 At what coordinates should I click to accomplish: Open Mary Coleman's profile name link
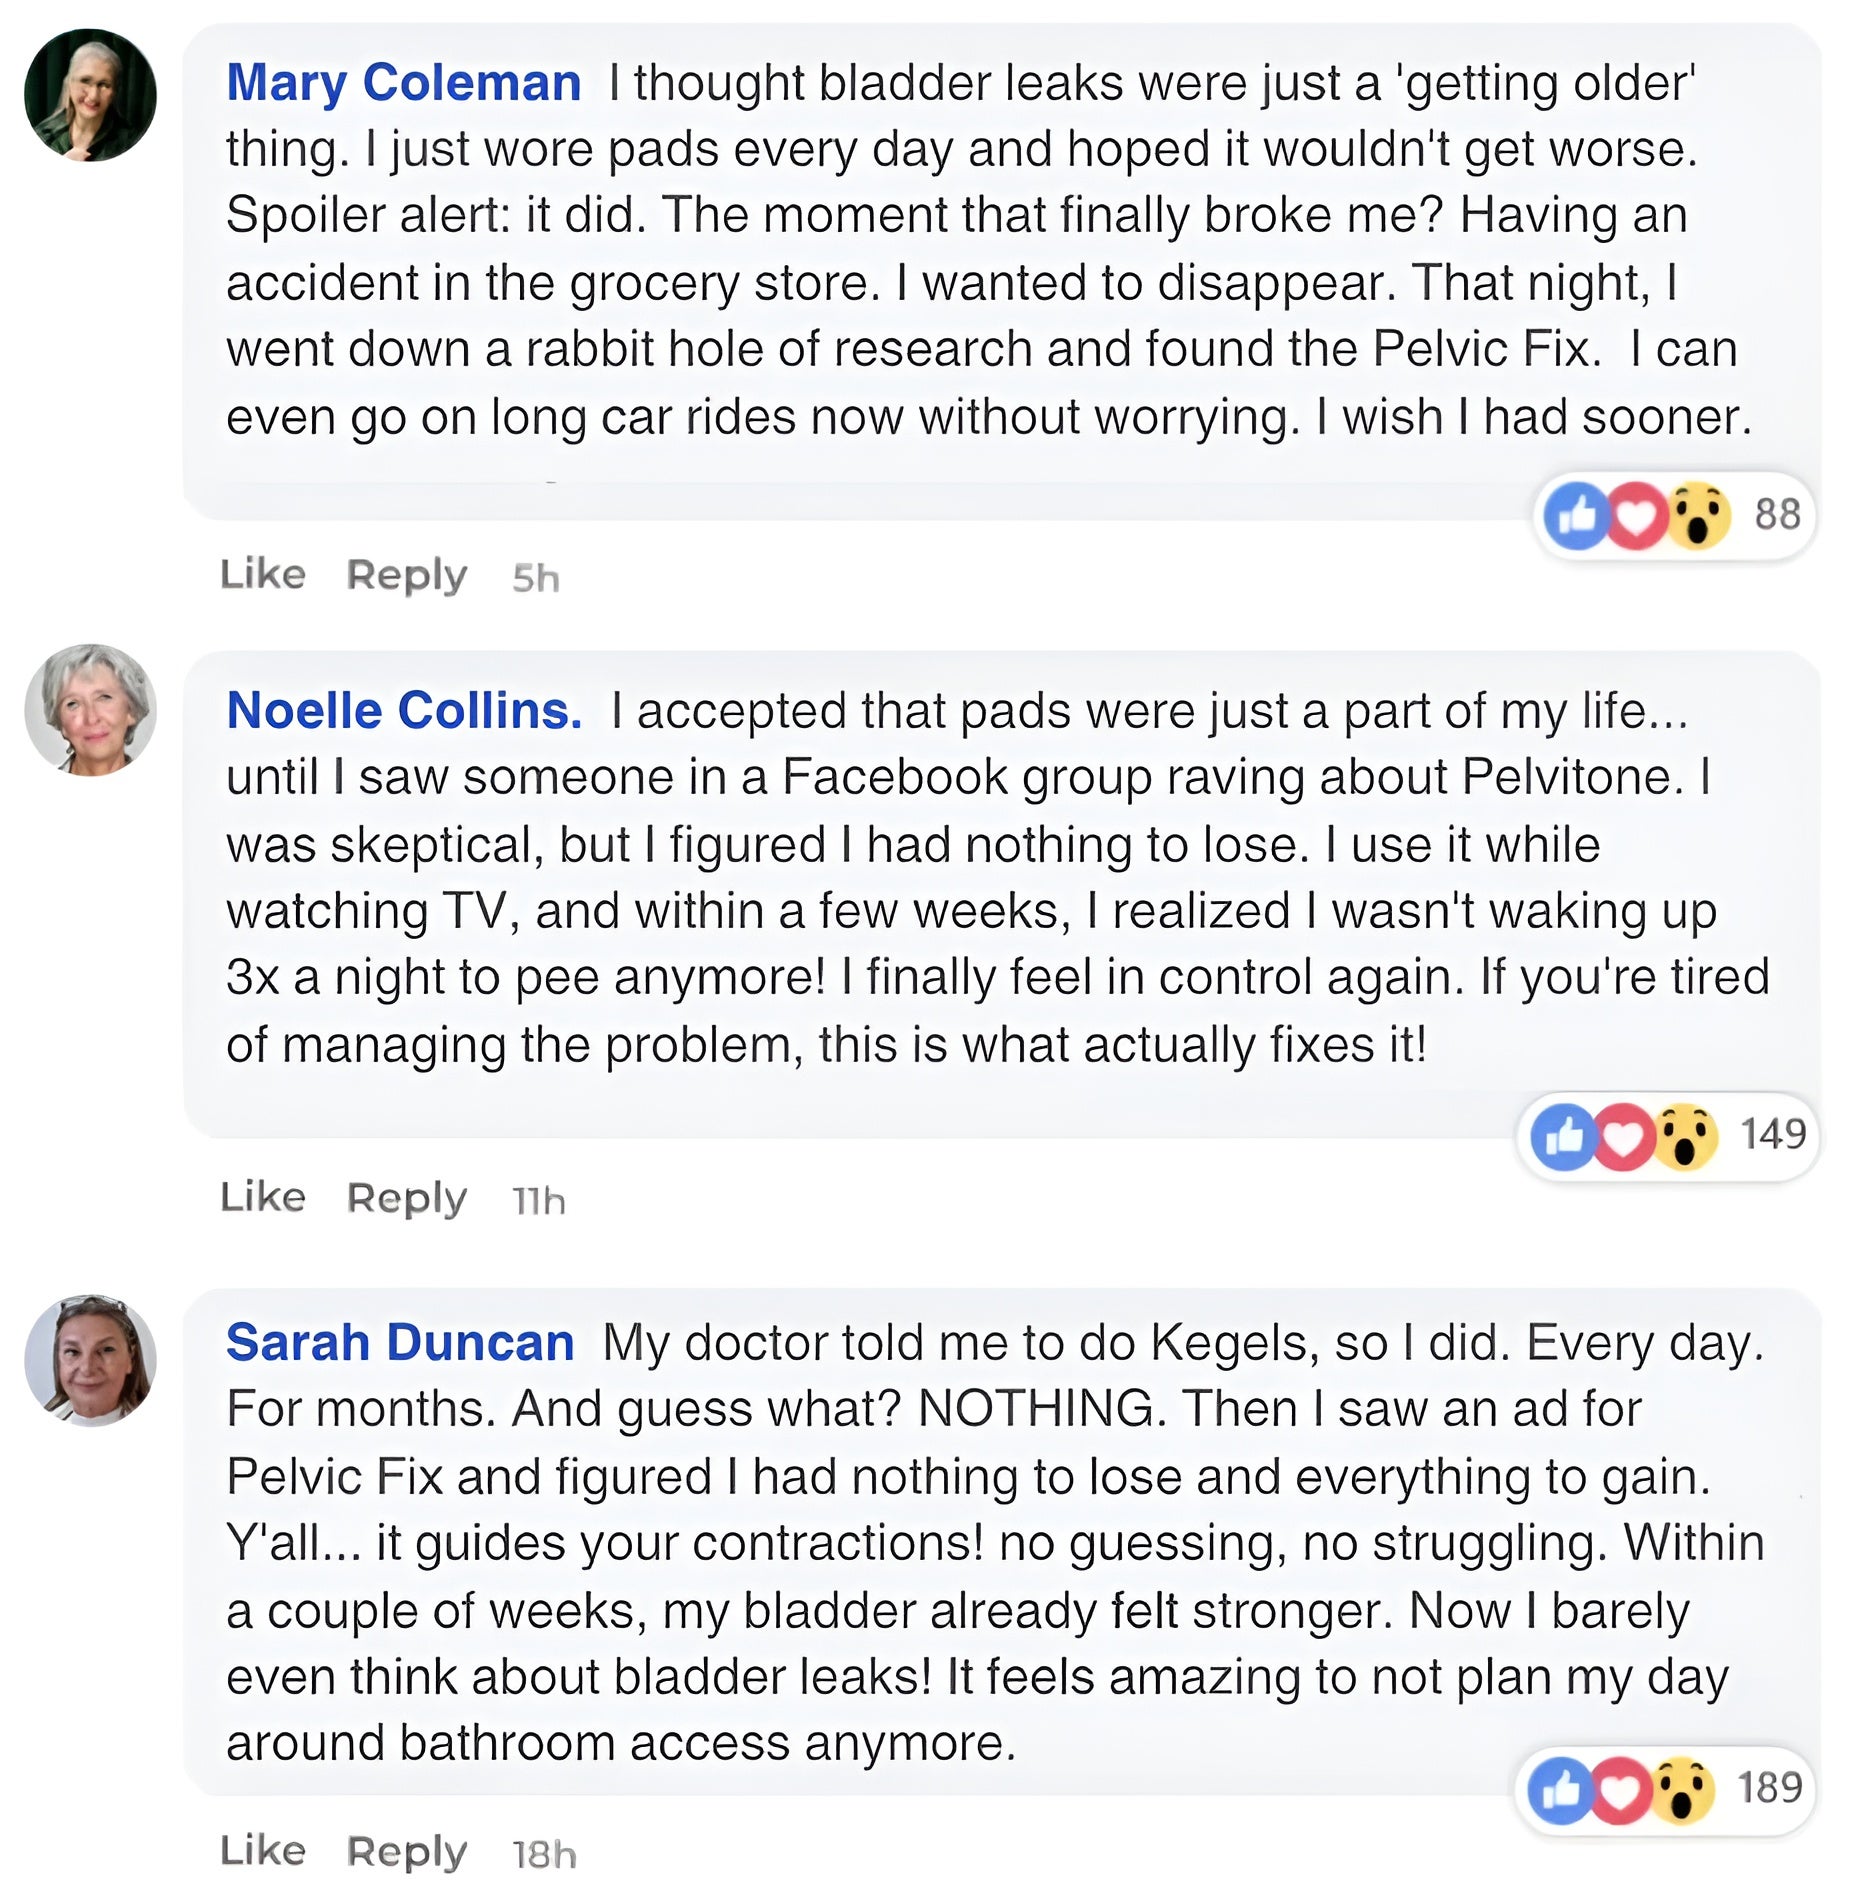403,82
